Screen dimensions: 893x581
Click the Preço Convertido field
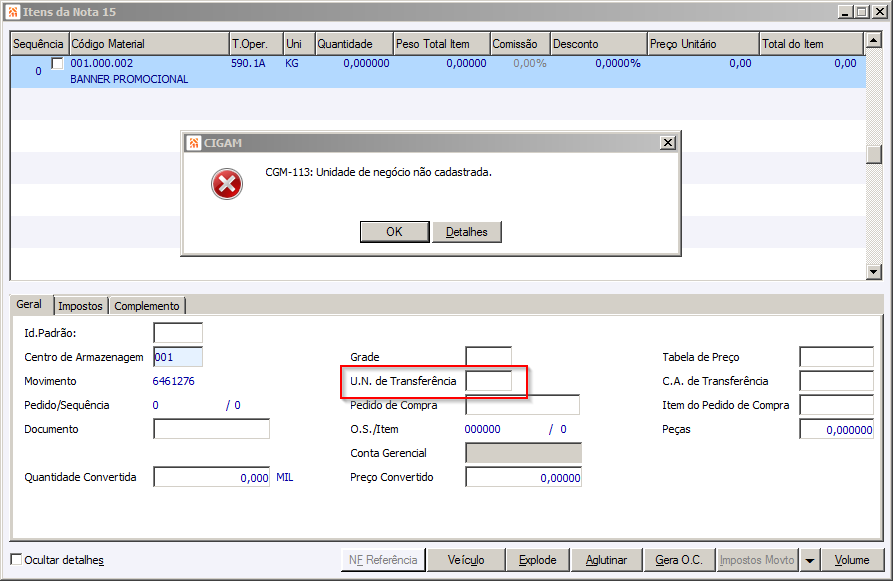[523, 477]
